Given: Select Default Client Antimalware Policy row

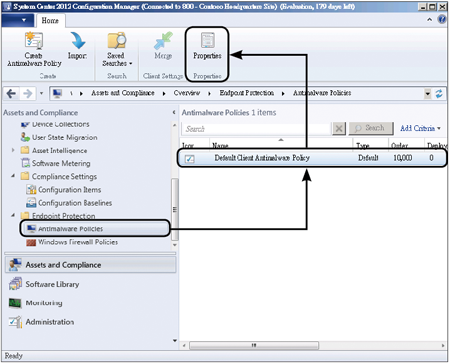Looking at the screenshot, I should (x=313, y=158).
